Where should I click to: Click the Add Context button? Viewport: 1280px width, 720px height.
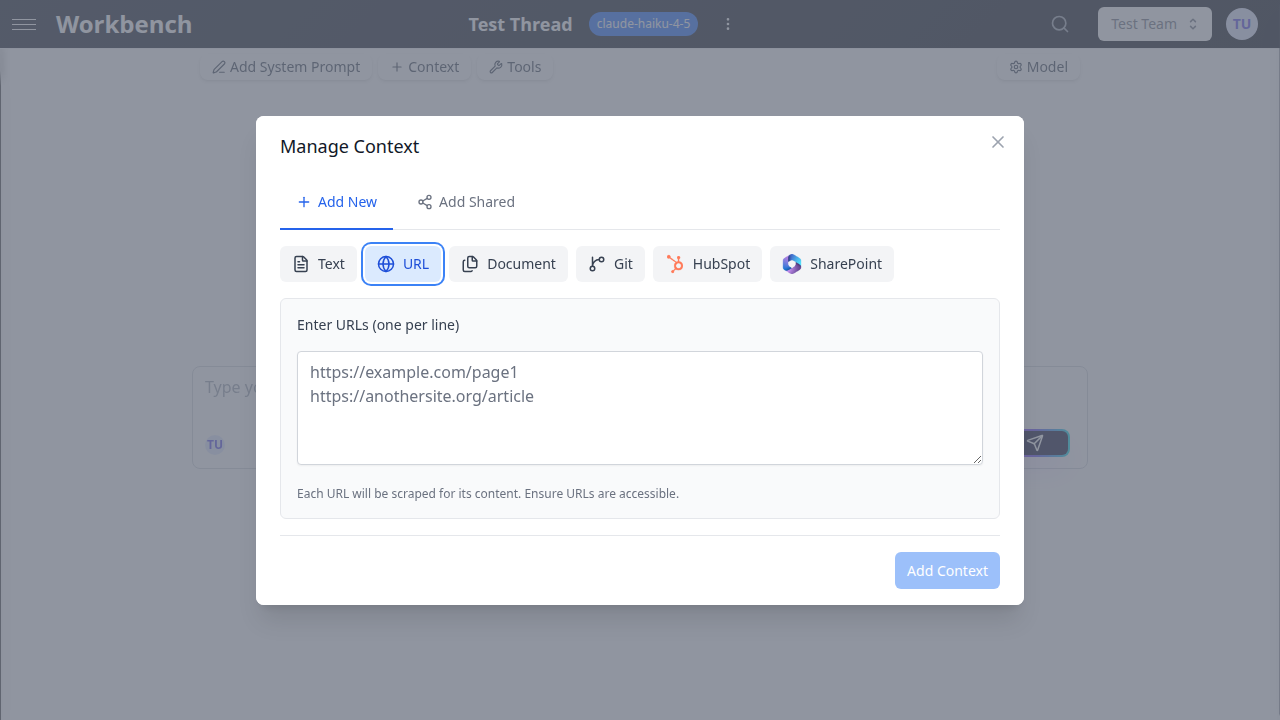click(946, 570)
